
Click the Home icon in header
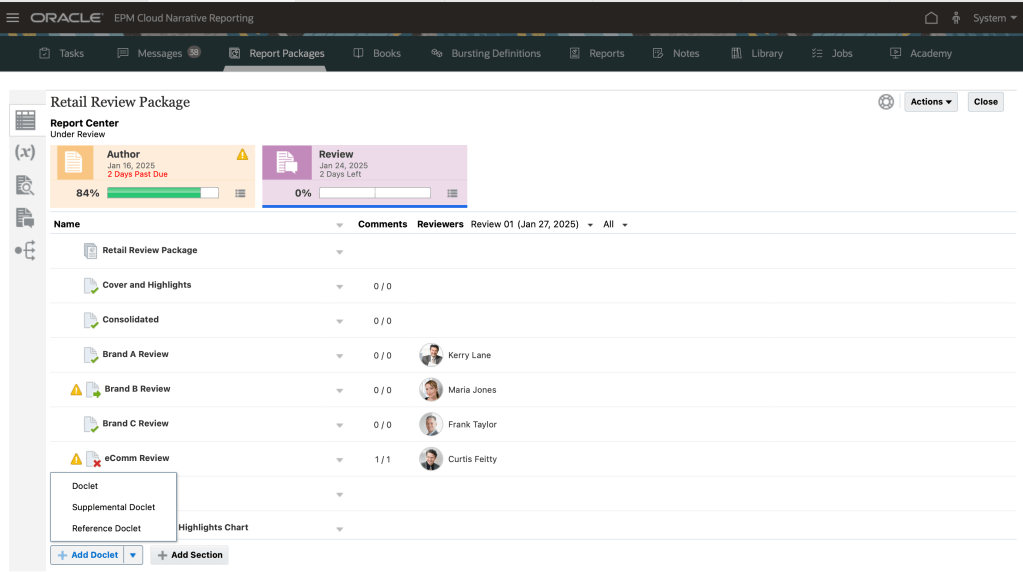(x=931, y=18)
